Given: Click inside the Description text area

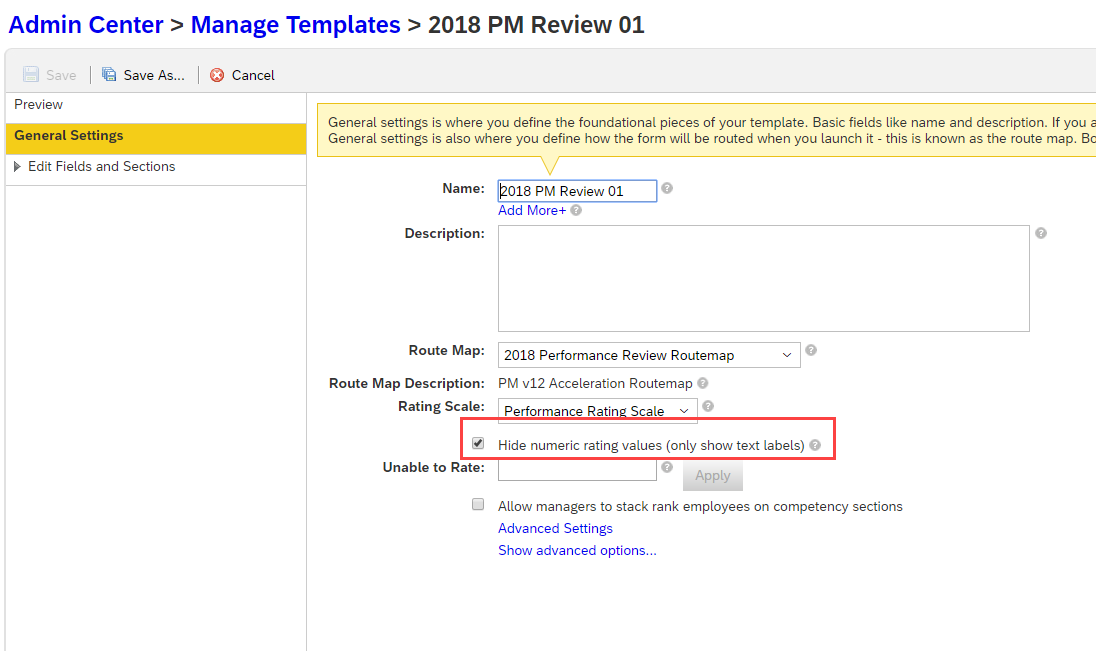Looking at the screenshot, I should 763,278.
